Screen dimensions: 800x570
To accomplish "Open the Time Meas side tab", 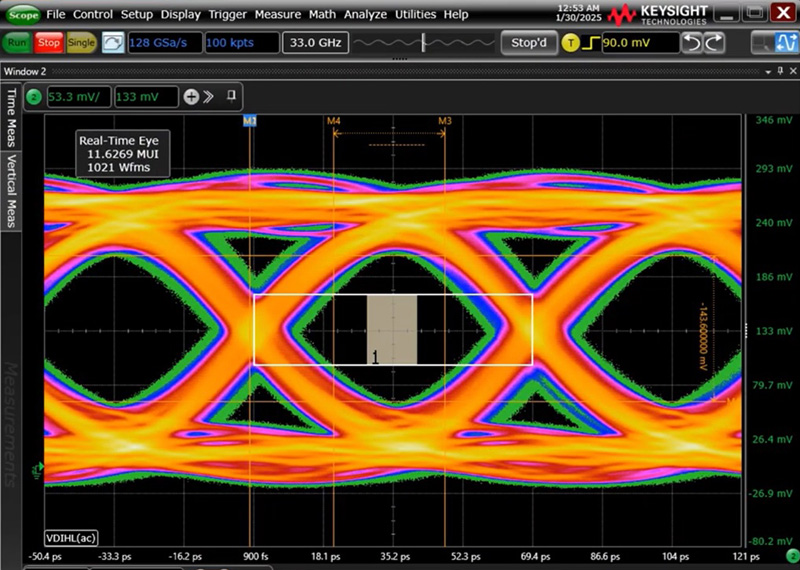I will (11, 117).
